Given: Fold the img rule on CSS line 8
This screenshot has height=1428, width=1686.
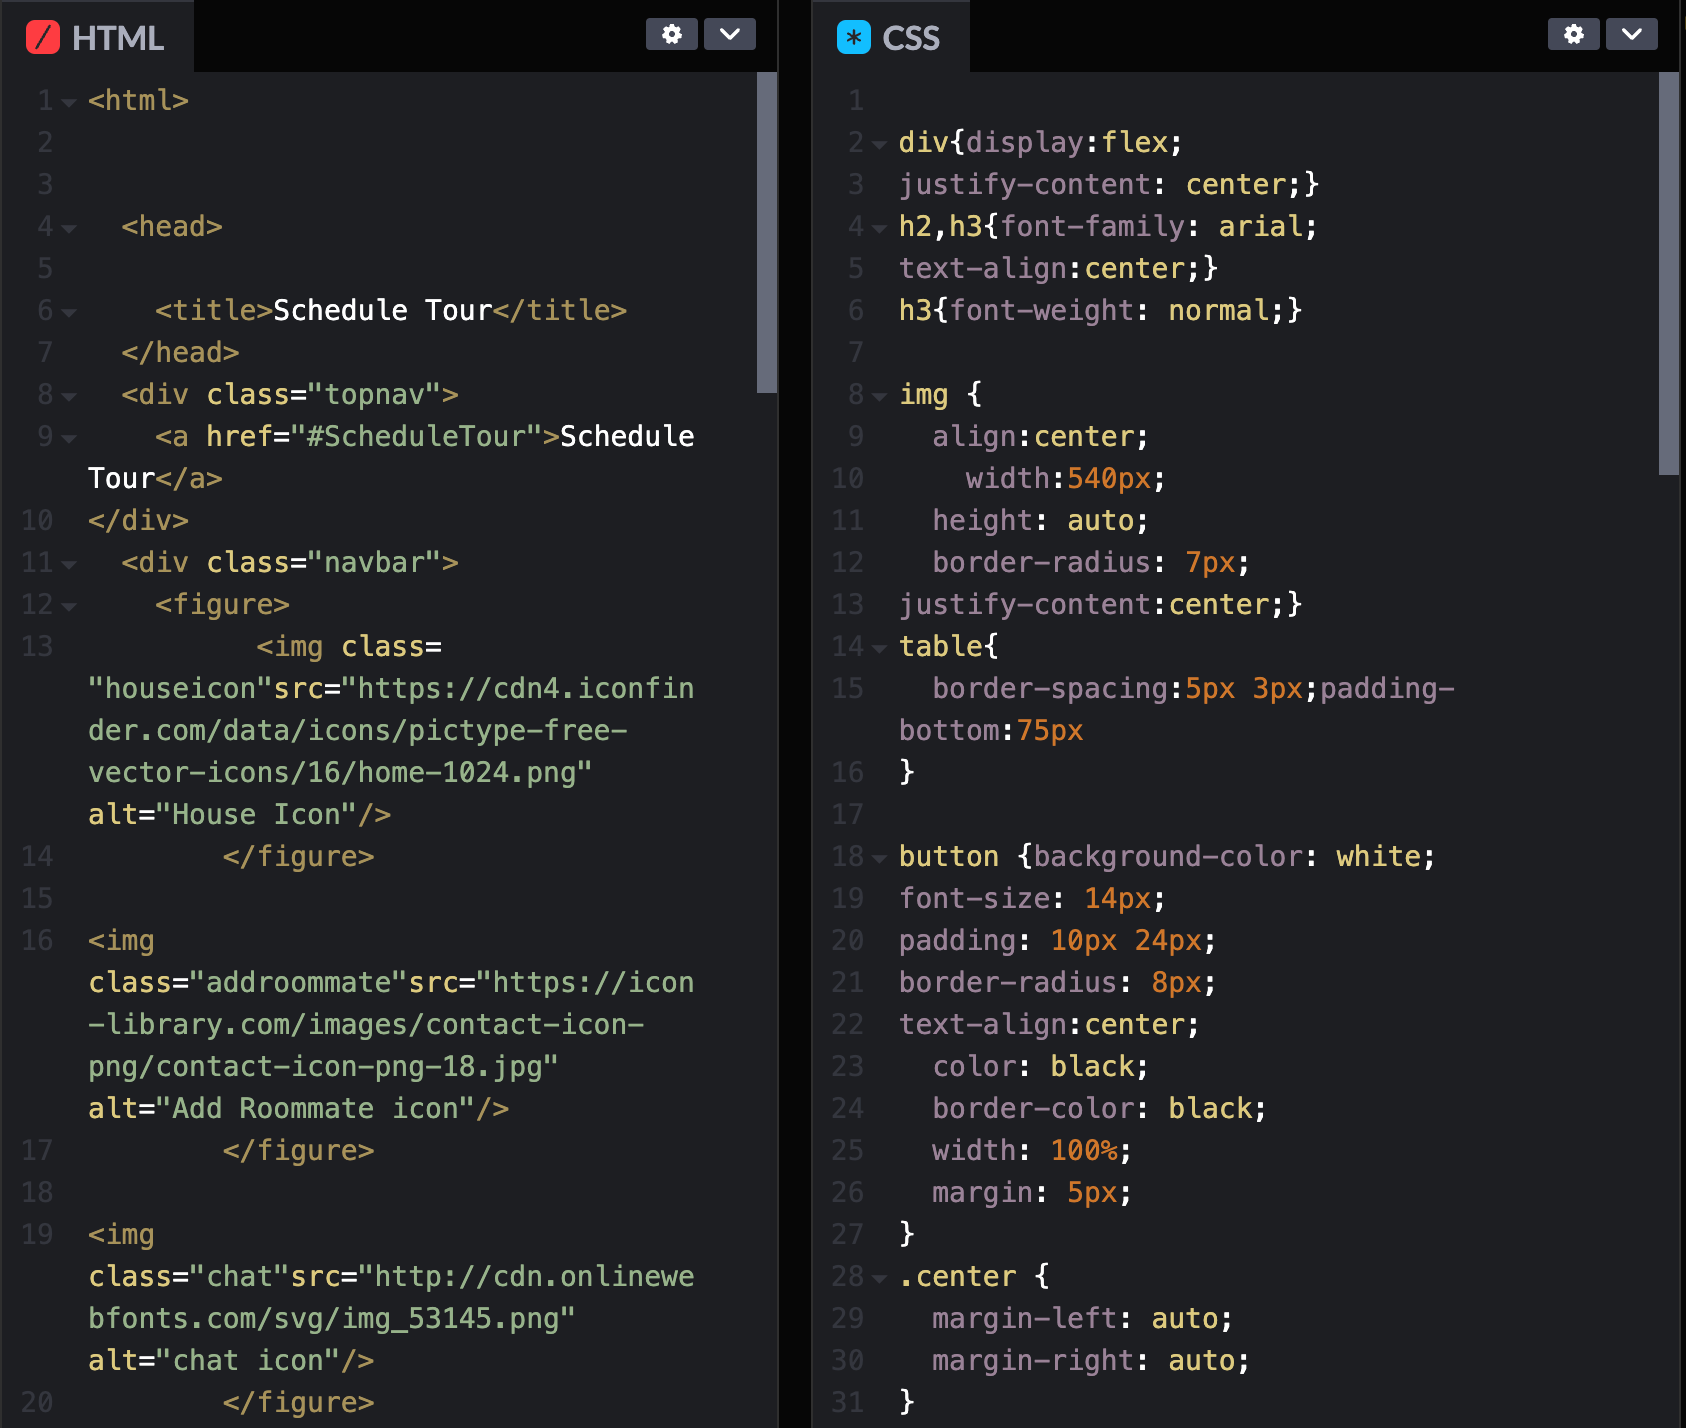Looking at the screenshot, I should (879, 396).
